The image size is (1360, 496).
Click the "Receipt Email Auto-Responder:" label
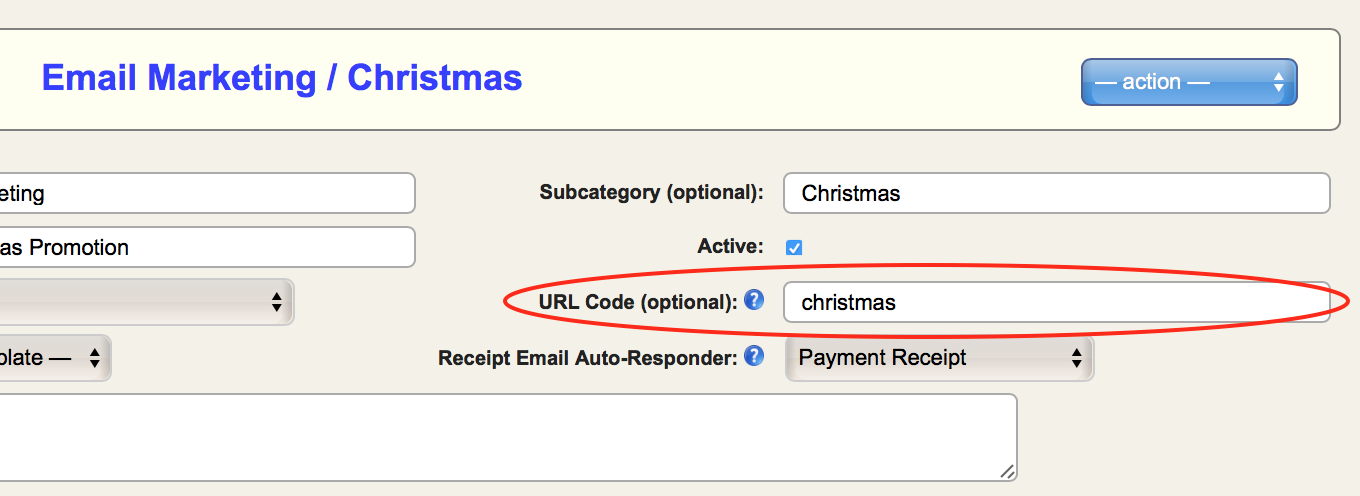[588, 357]
